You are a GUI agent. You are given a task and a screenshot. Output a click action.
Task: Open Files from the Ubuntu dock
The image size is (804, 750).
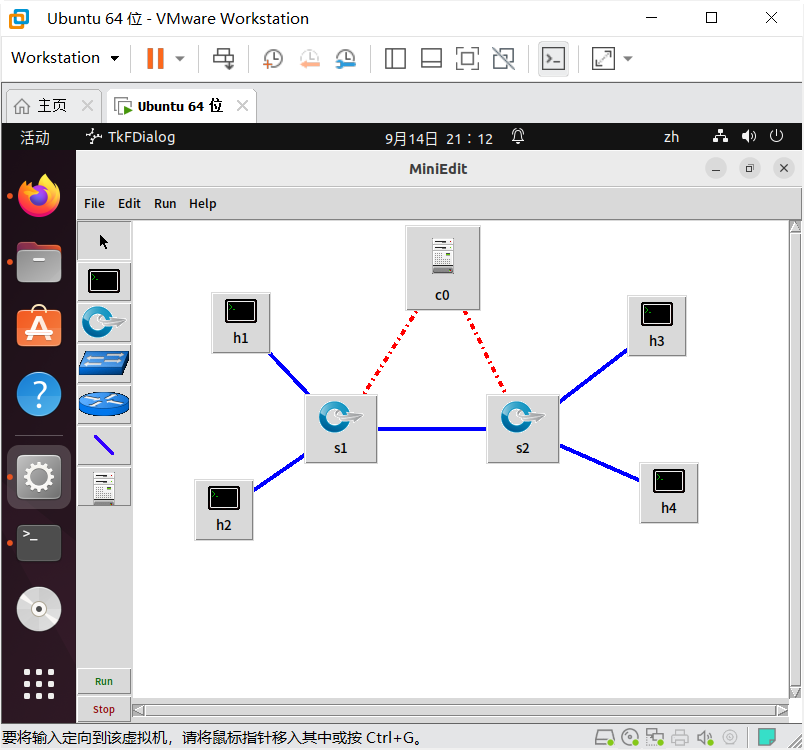39,262
